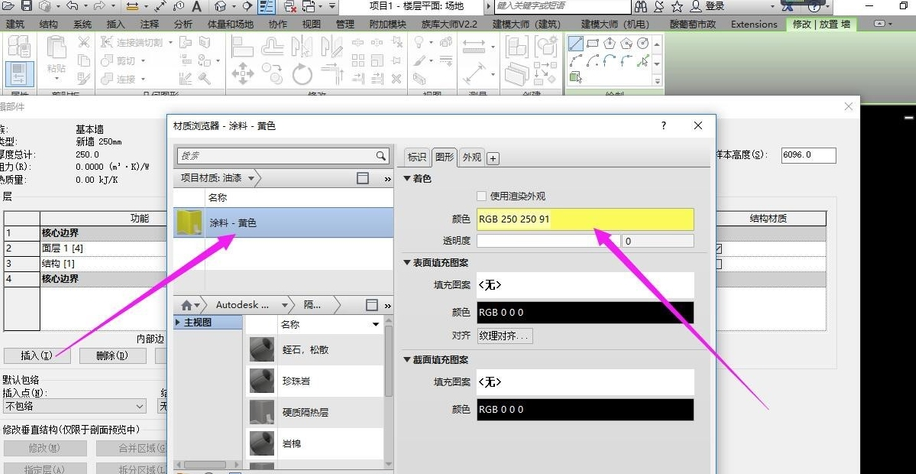Select the Circle draw tool

click(643, 43)
